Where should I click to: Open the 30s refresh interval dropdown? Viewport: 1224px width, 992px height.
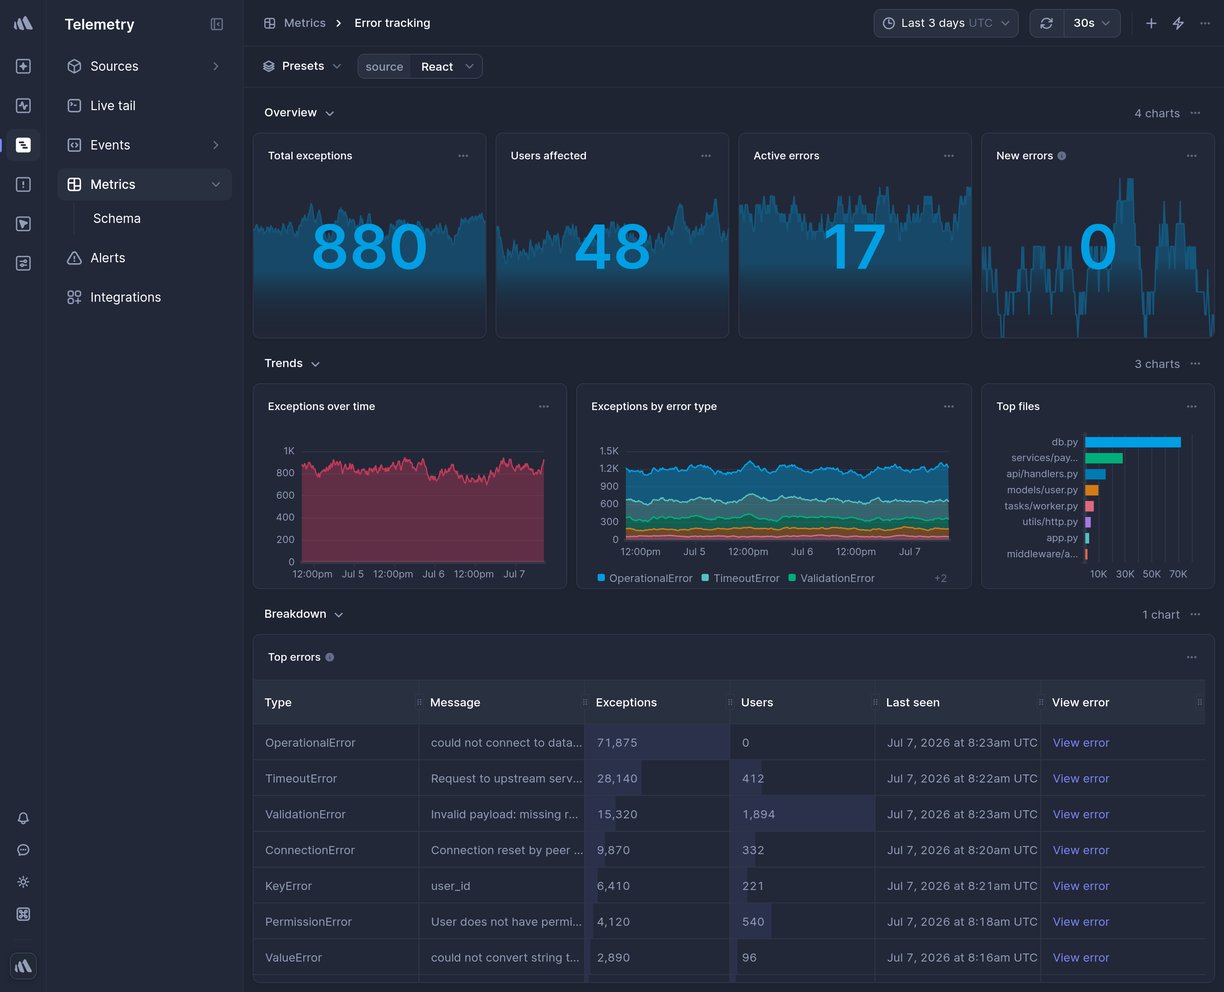tap(1092, 23)
